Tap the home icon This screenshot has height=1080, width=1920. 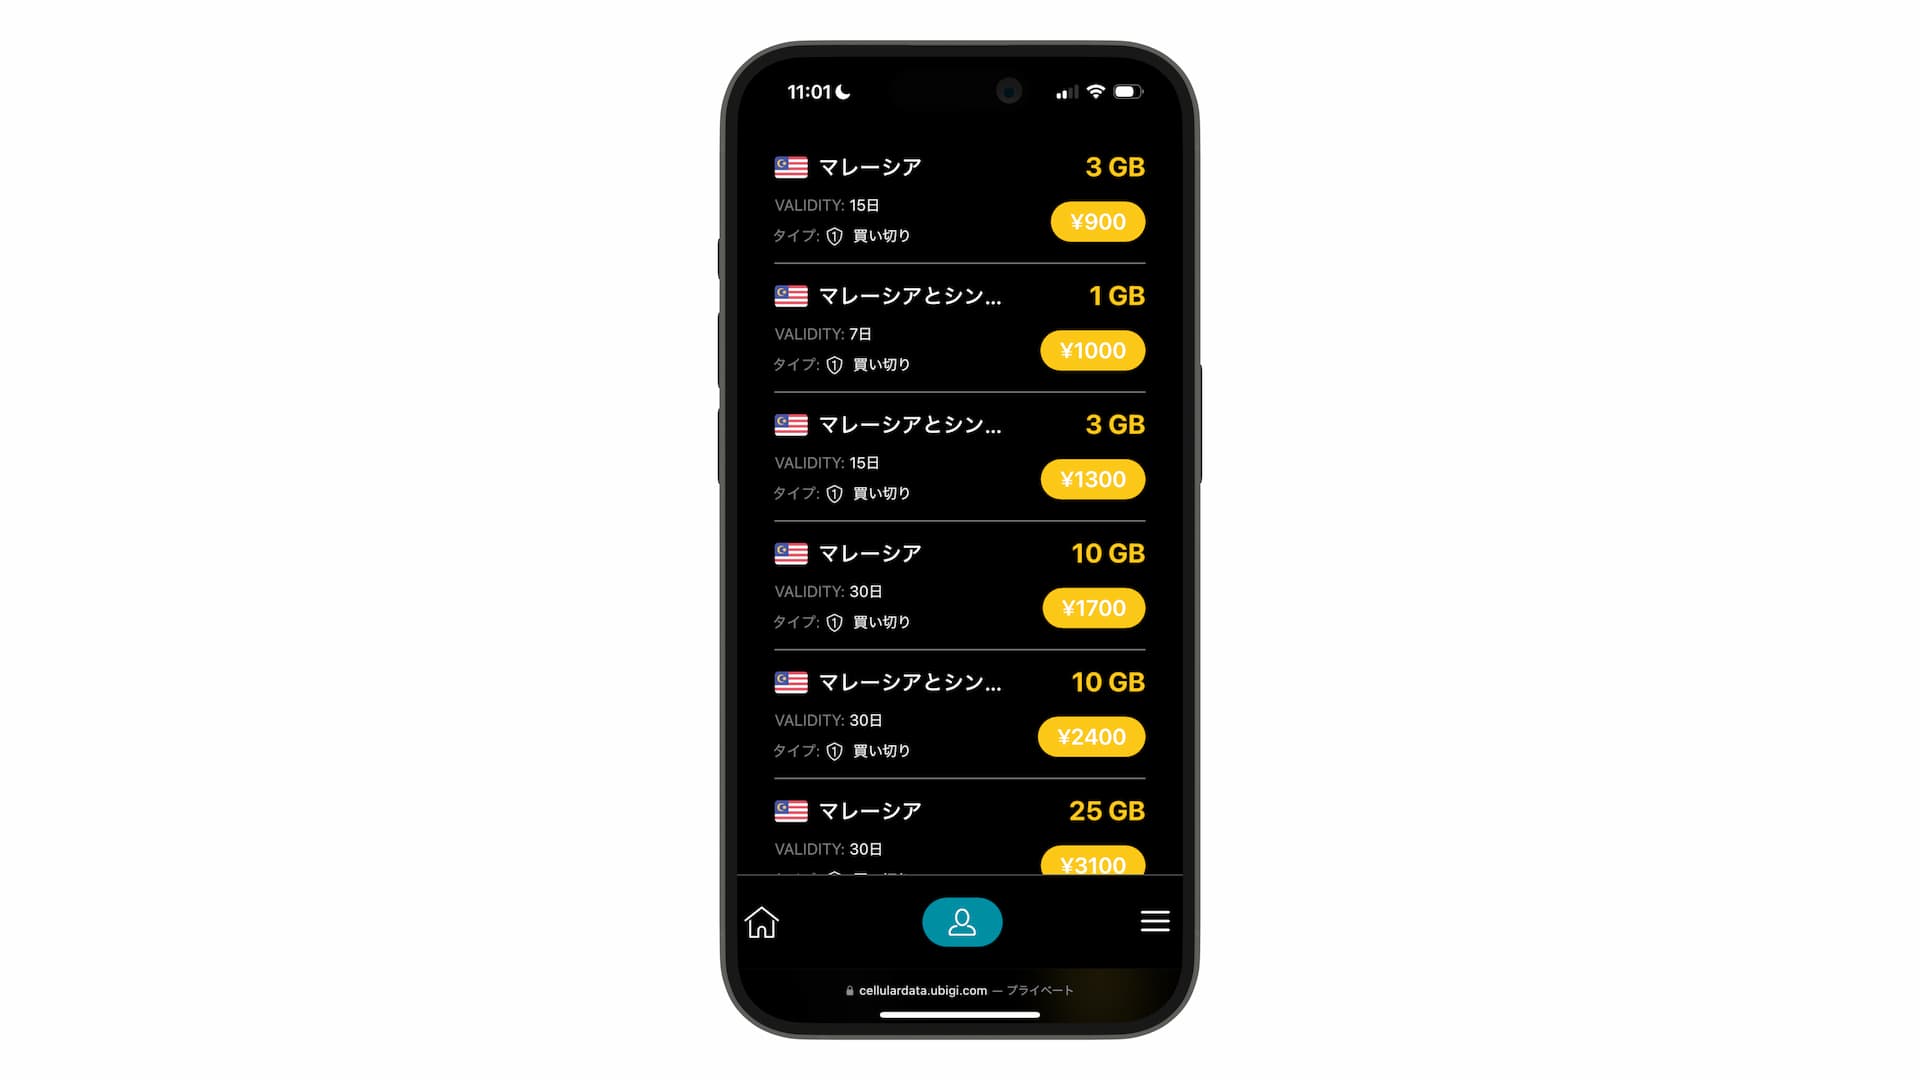click(760, 920)
